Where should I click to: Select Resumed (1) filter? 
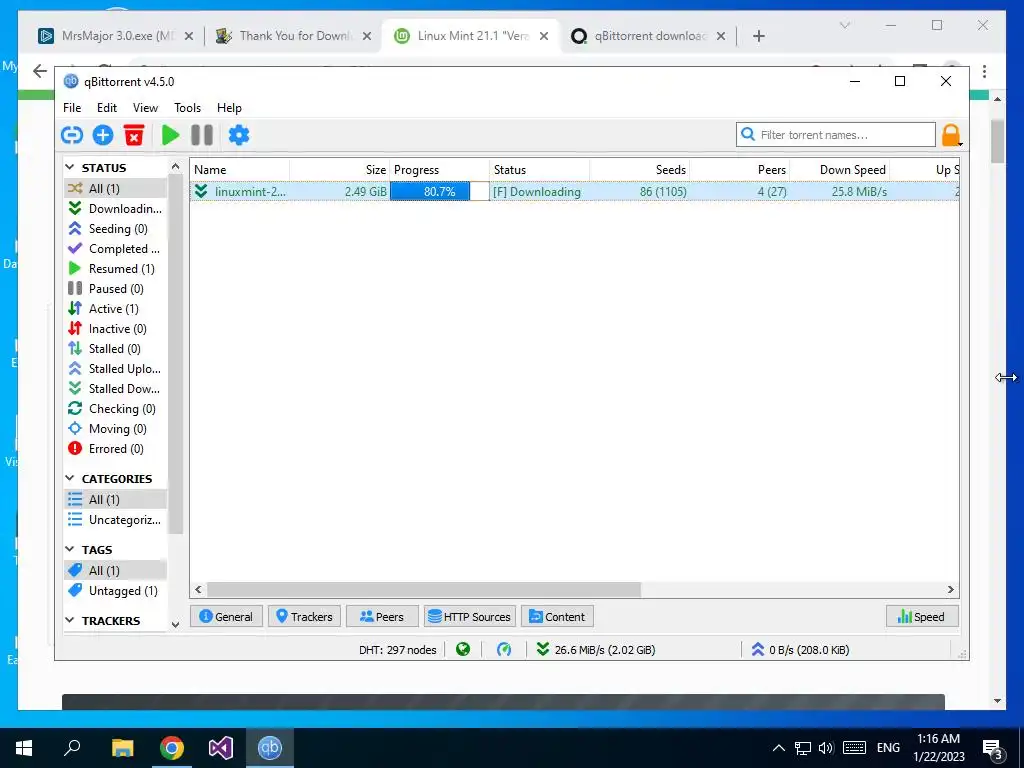(115, 268)
